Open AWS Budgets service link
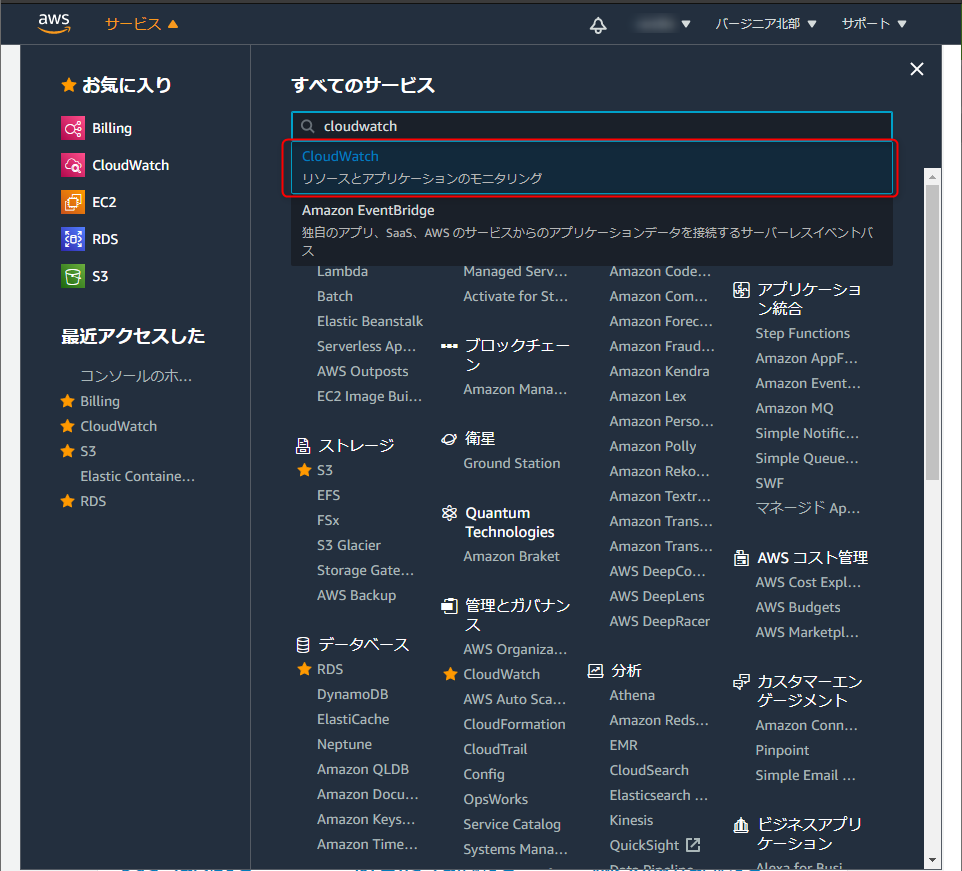Screen dimensions: 962x871 798,607
